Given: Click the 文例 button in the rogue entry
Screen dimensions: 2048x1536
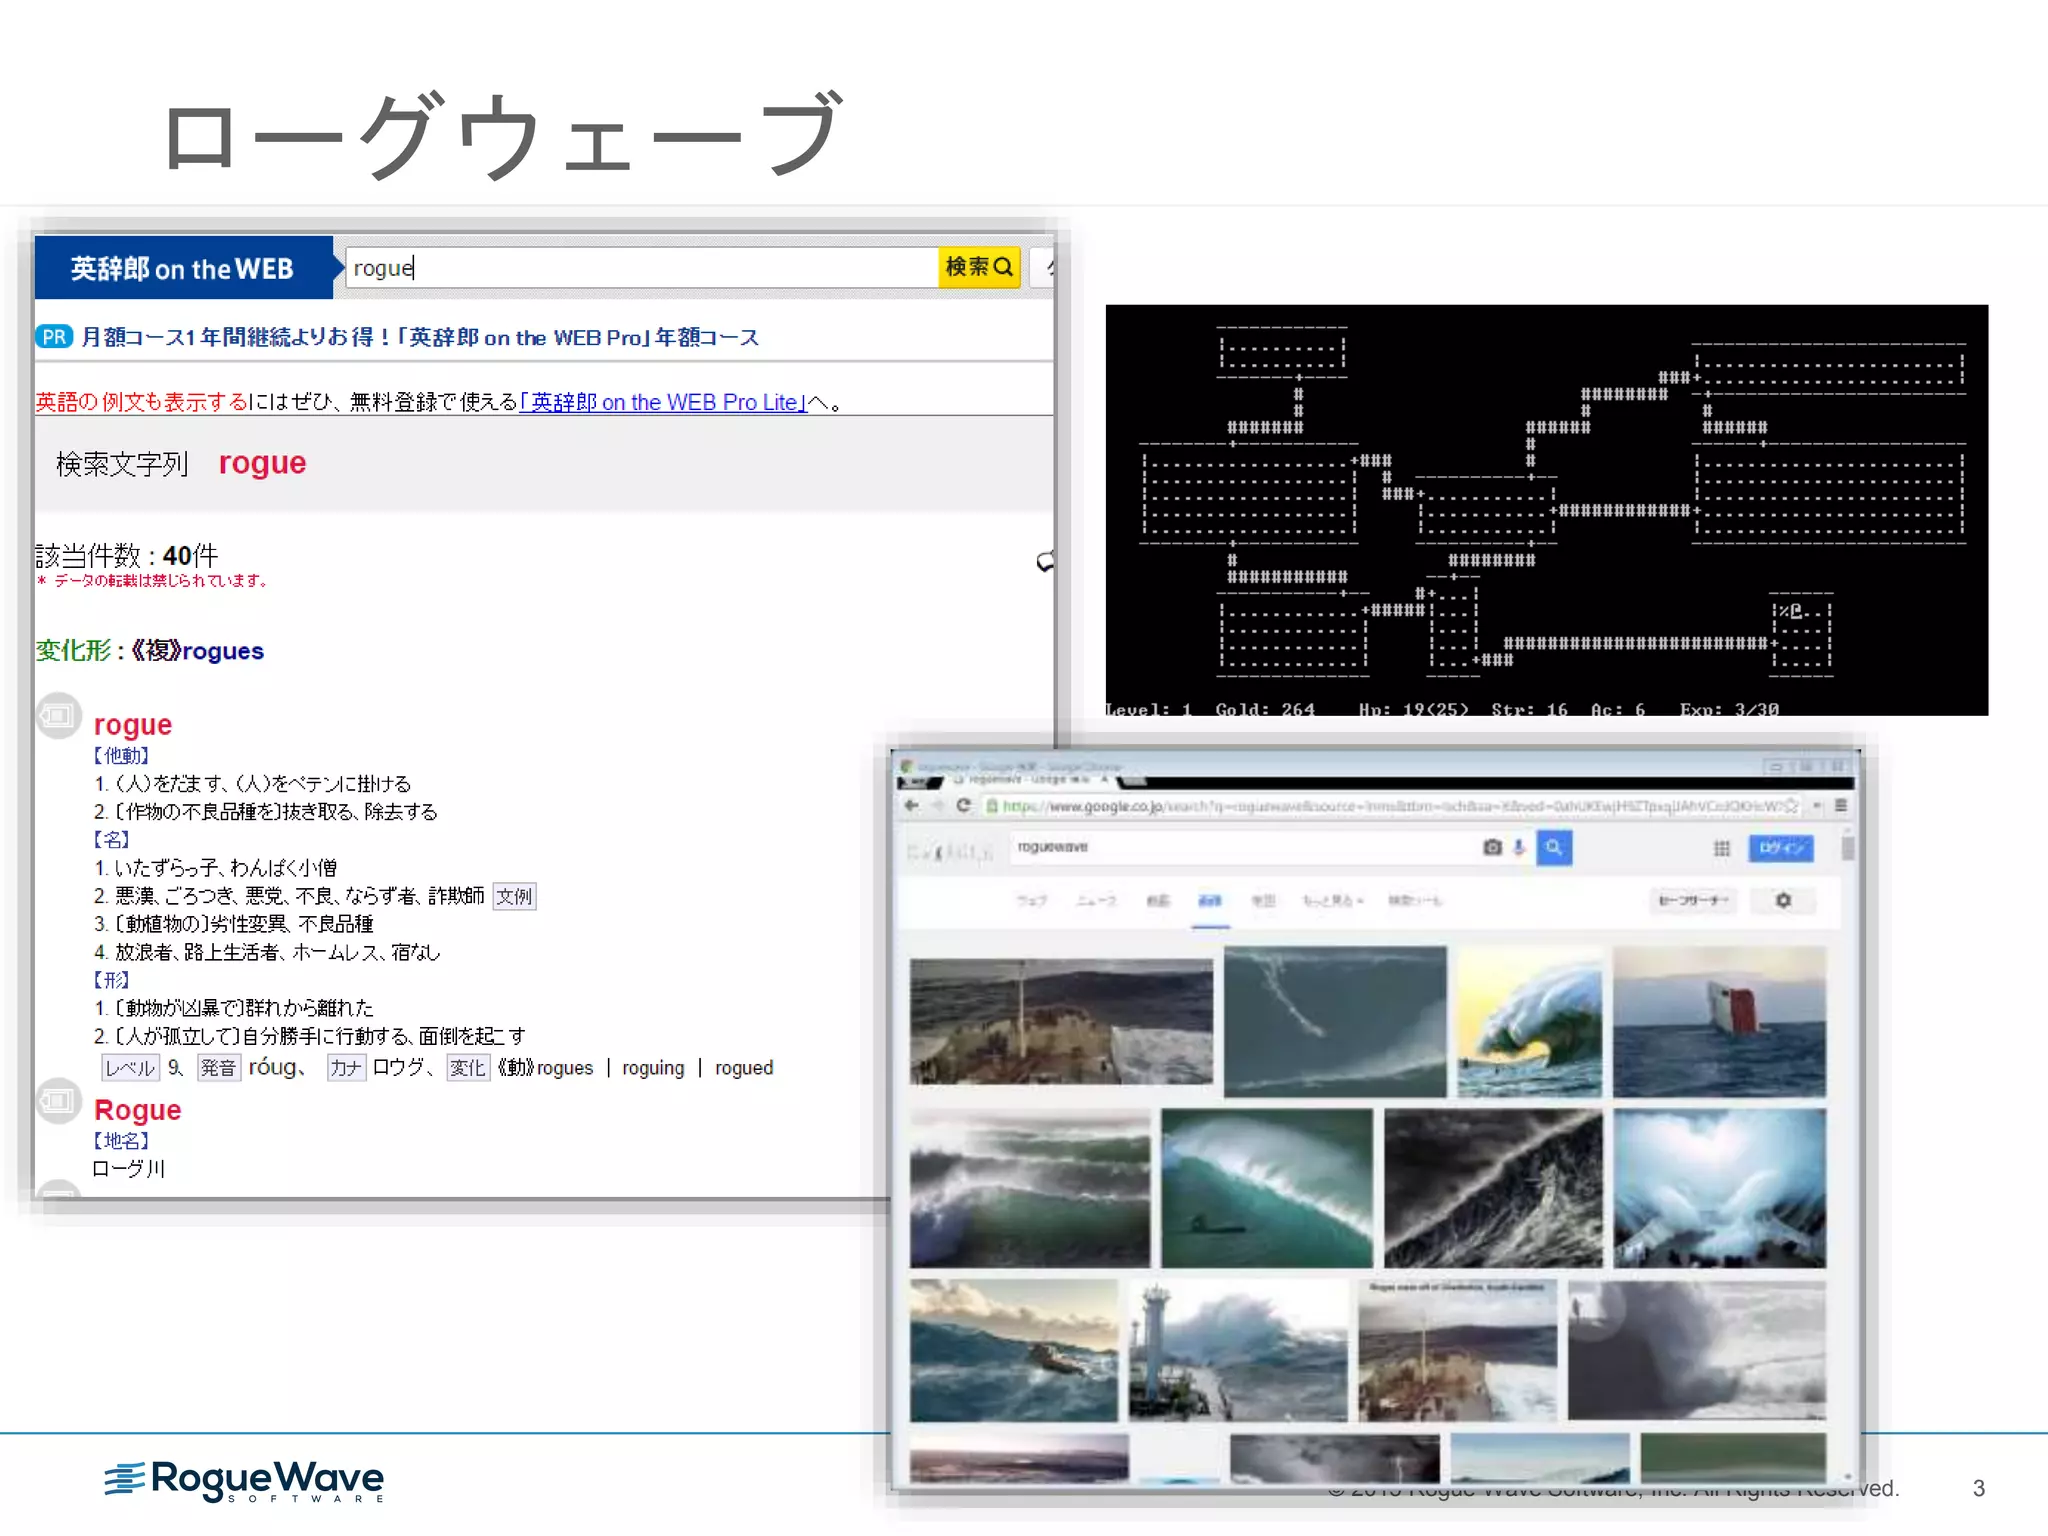Looking at the screenshot, I should tap(514, 896).
